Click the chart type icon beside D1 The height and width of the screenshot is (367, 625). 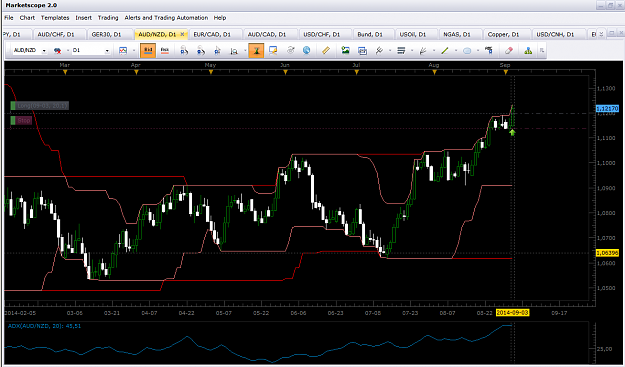click(123, 51)
